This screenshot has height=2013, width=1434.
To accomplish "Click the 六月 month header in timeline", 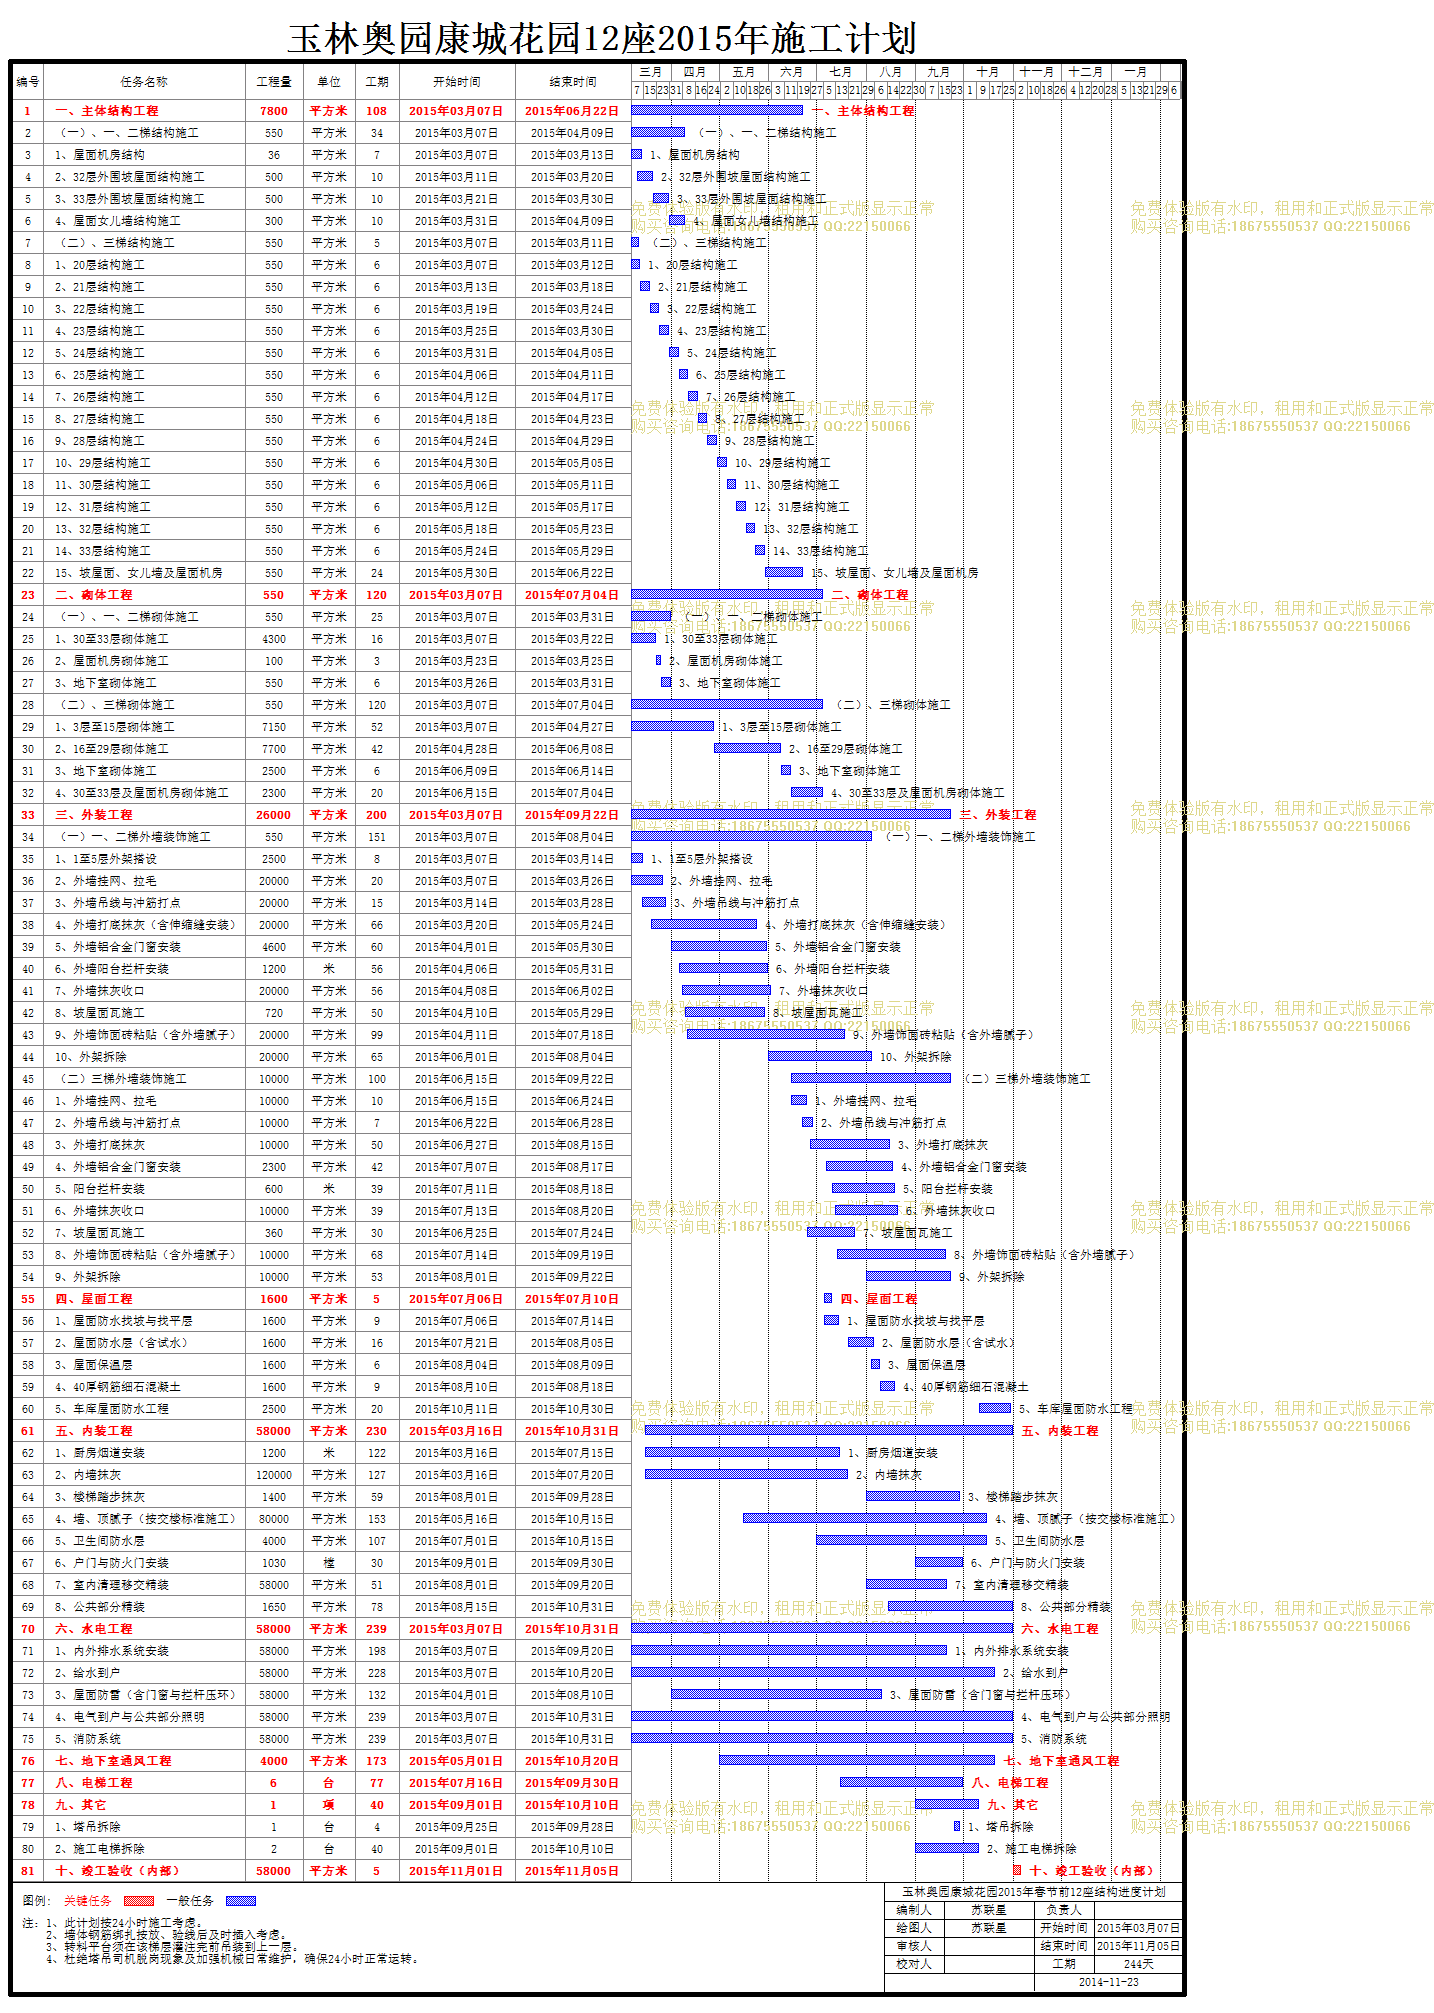I will [x=792, y=72].
